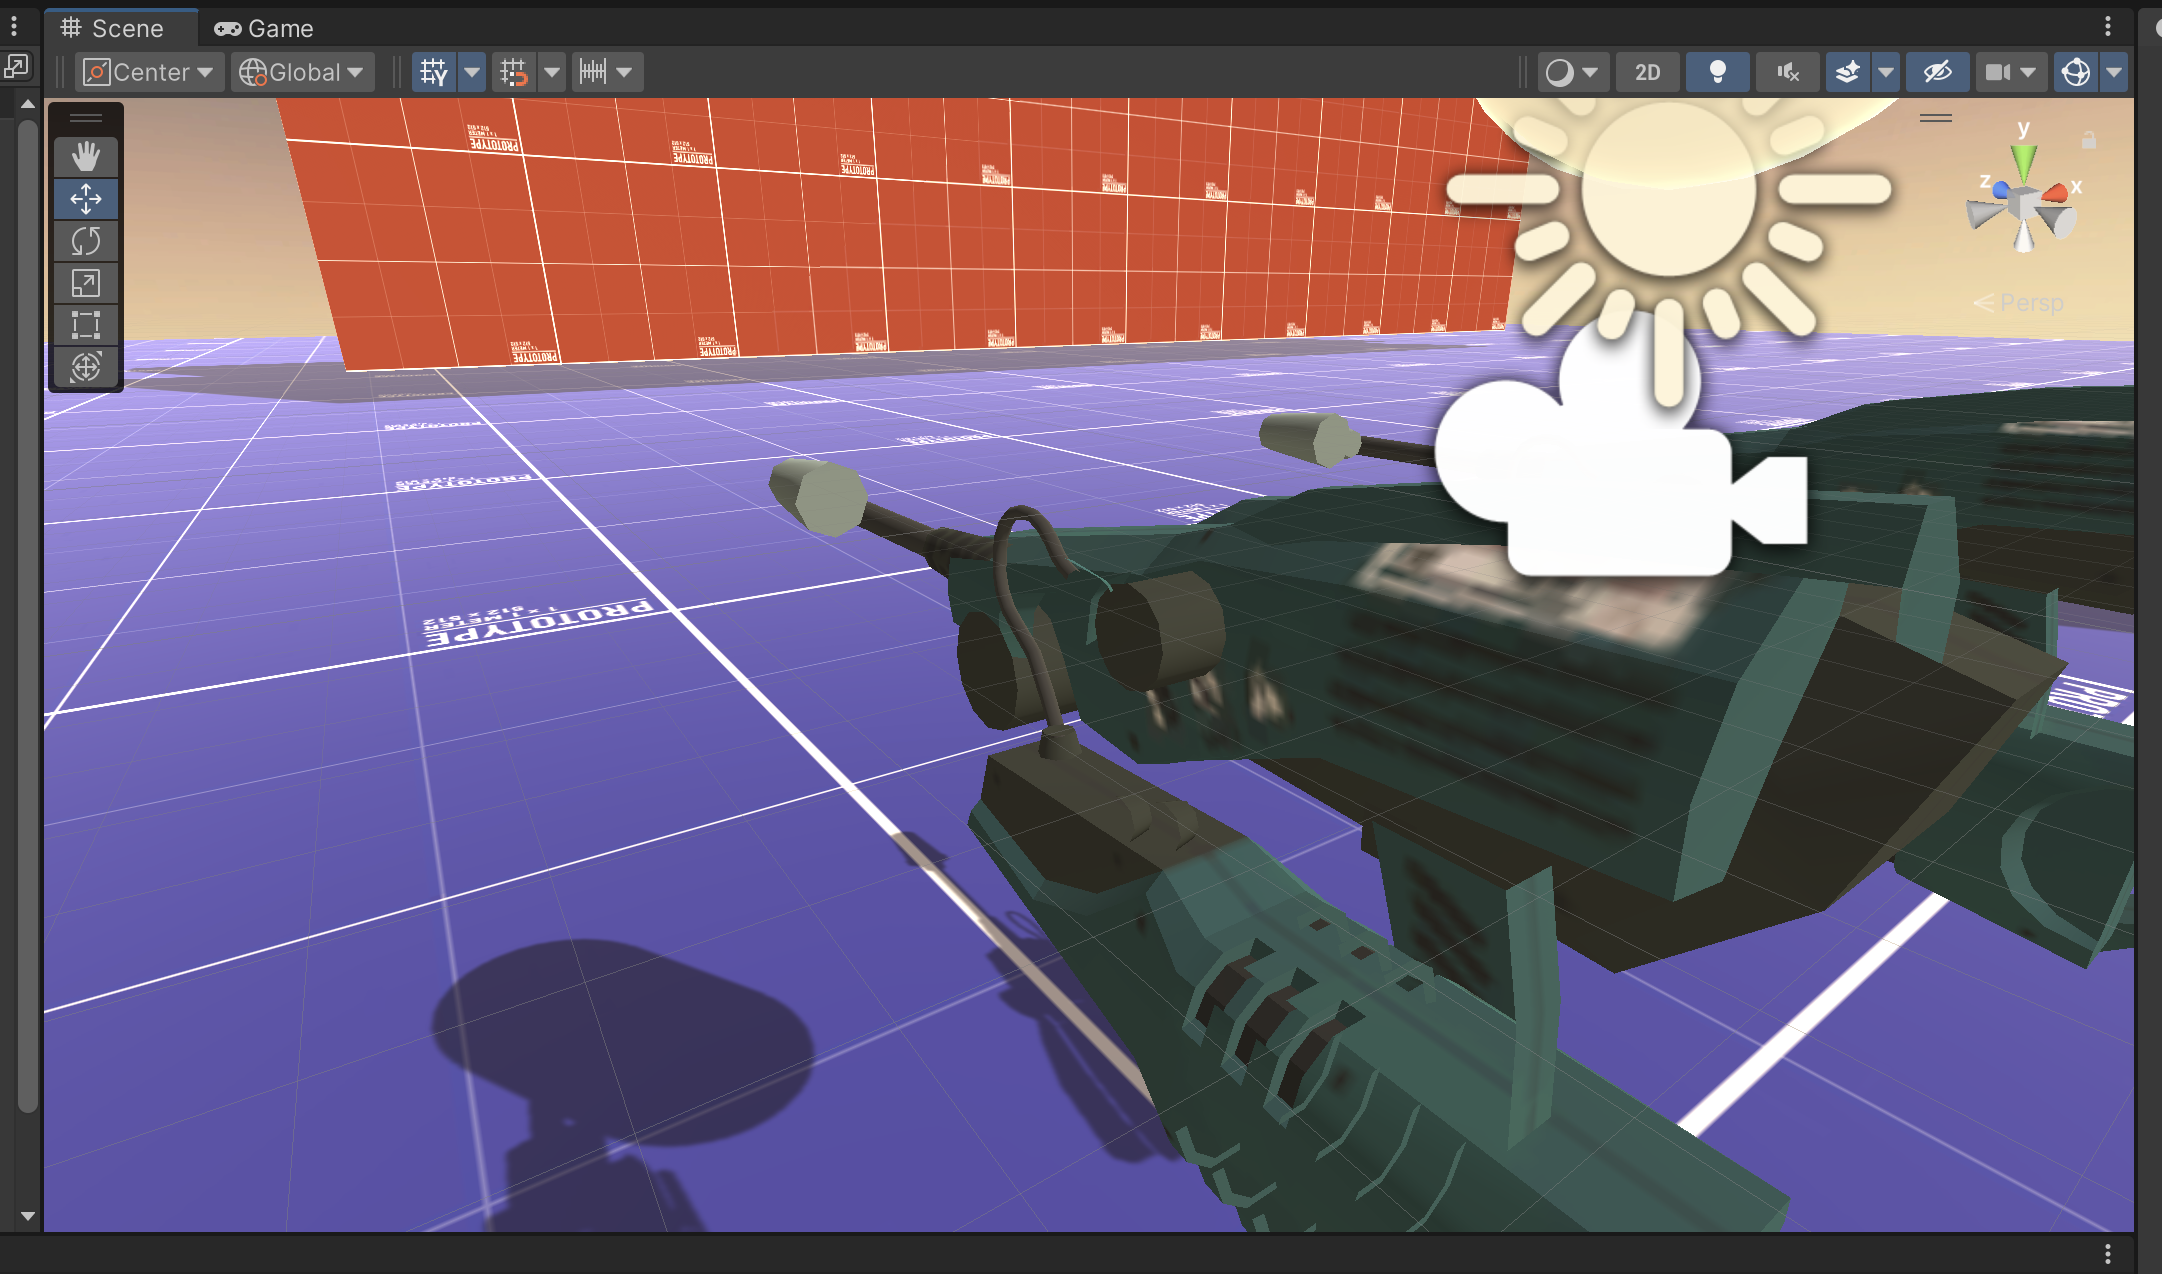Screen dimensions: 2162x1274
Task: Select the Hand tool for panning the scene
Action: tap(86, 156)
